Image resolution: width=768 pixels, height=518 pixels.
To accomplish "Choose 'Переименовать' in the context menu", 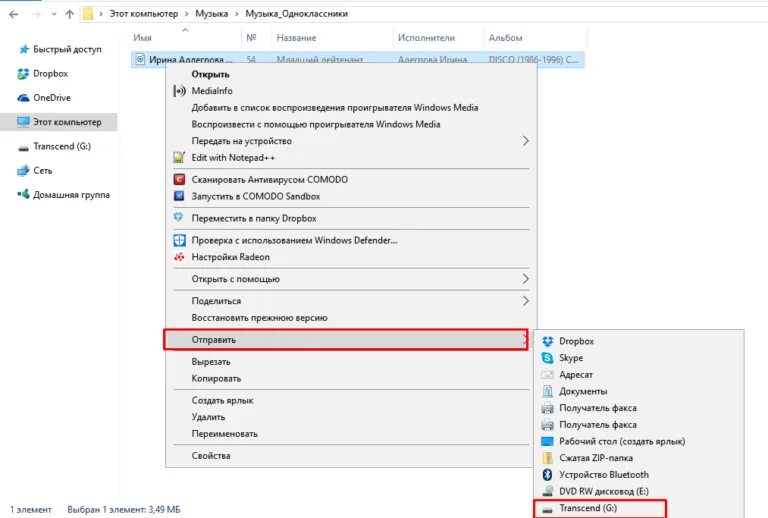I will coord(351,434).
